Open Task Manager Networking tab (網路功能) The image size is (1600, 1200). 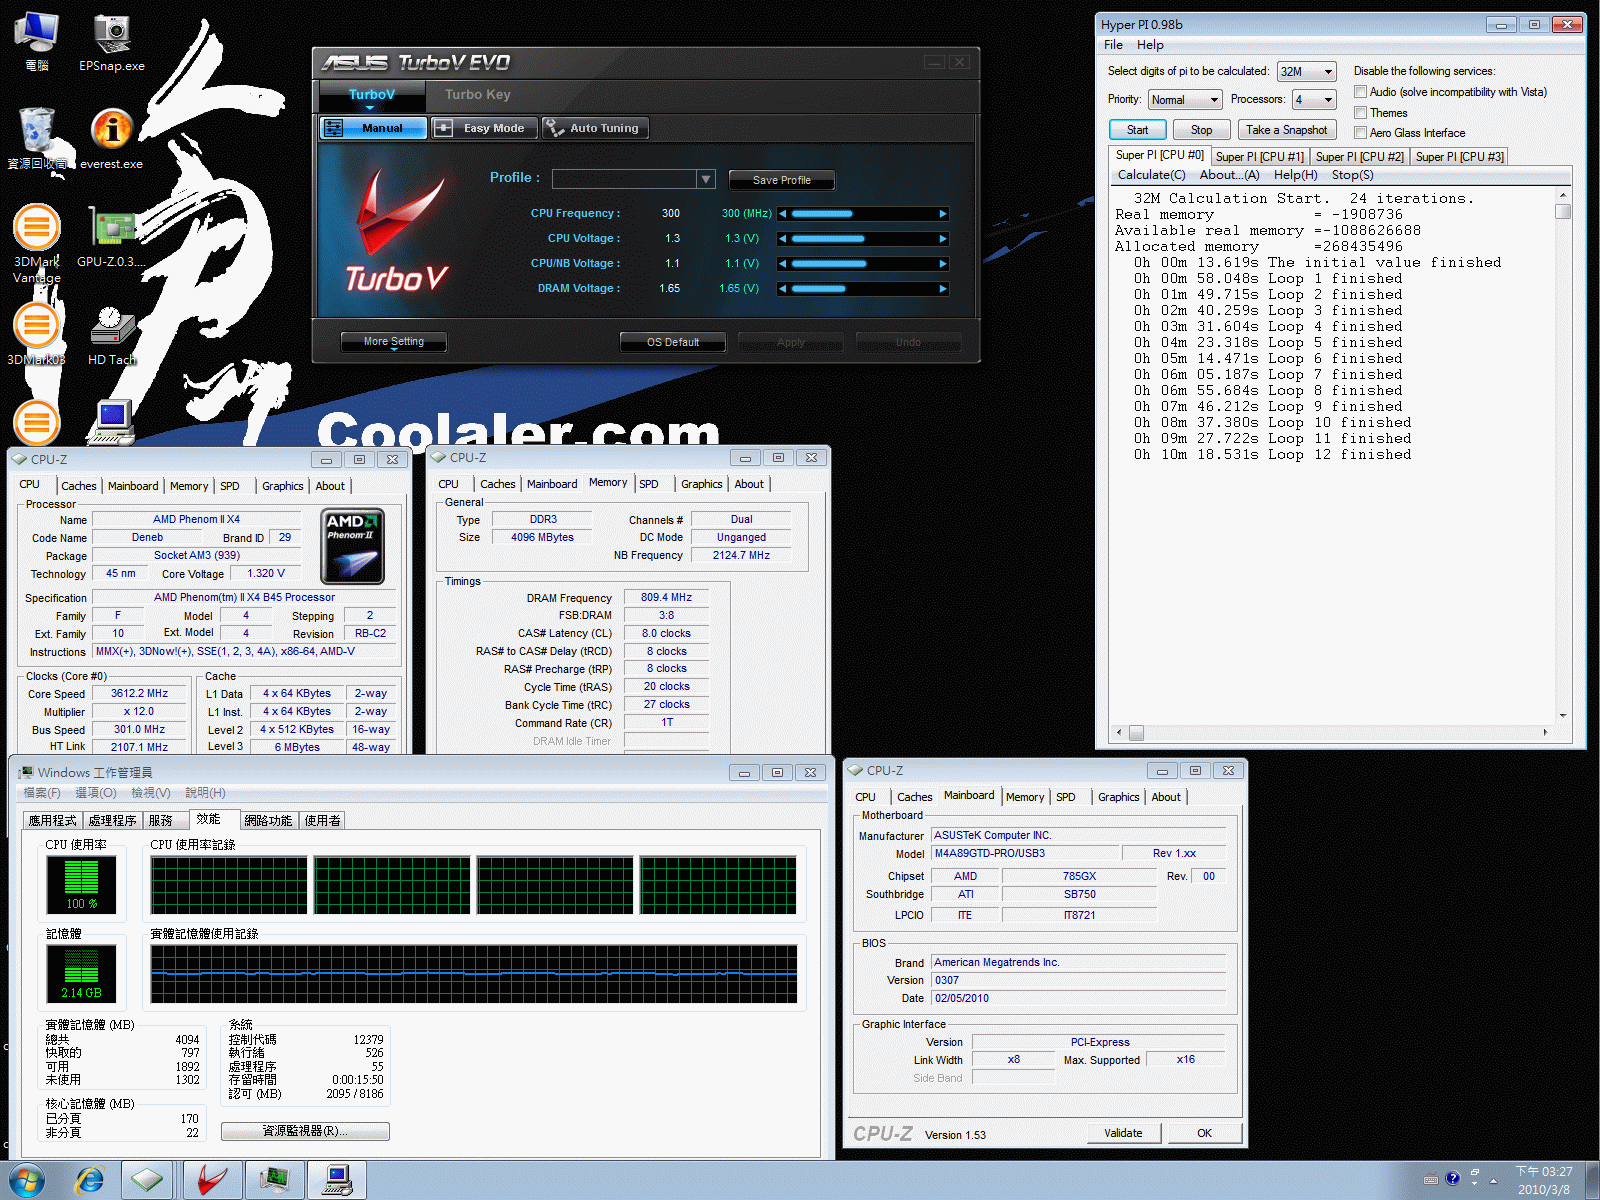(x=268, y=820)
